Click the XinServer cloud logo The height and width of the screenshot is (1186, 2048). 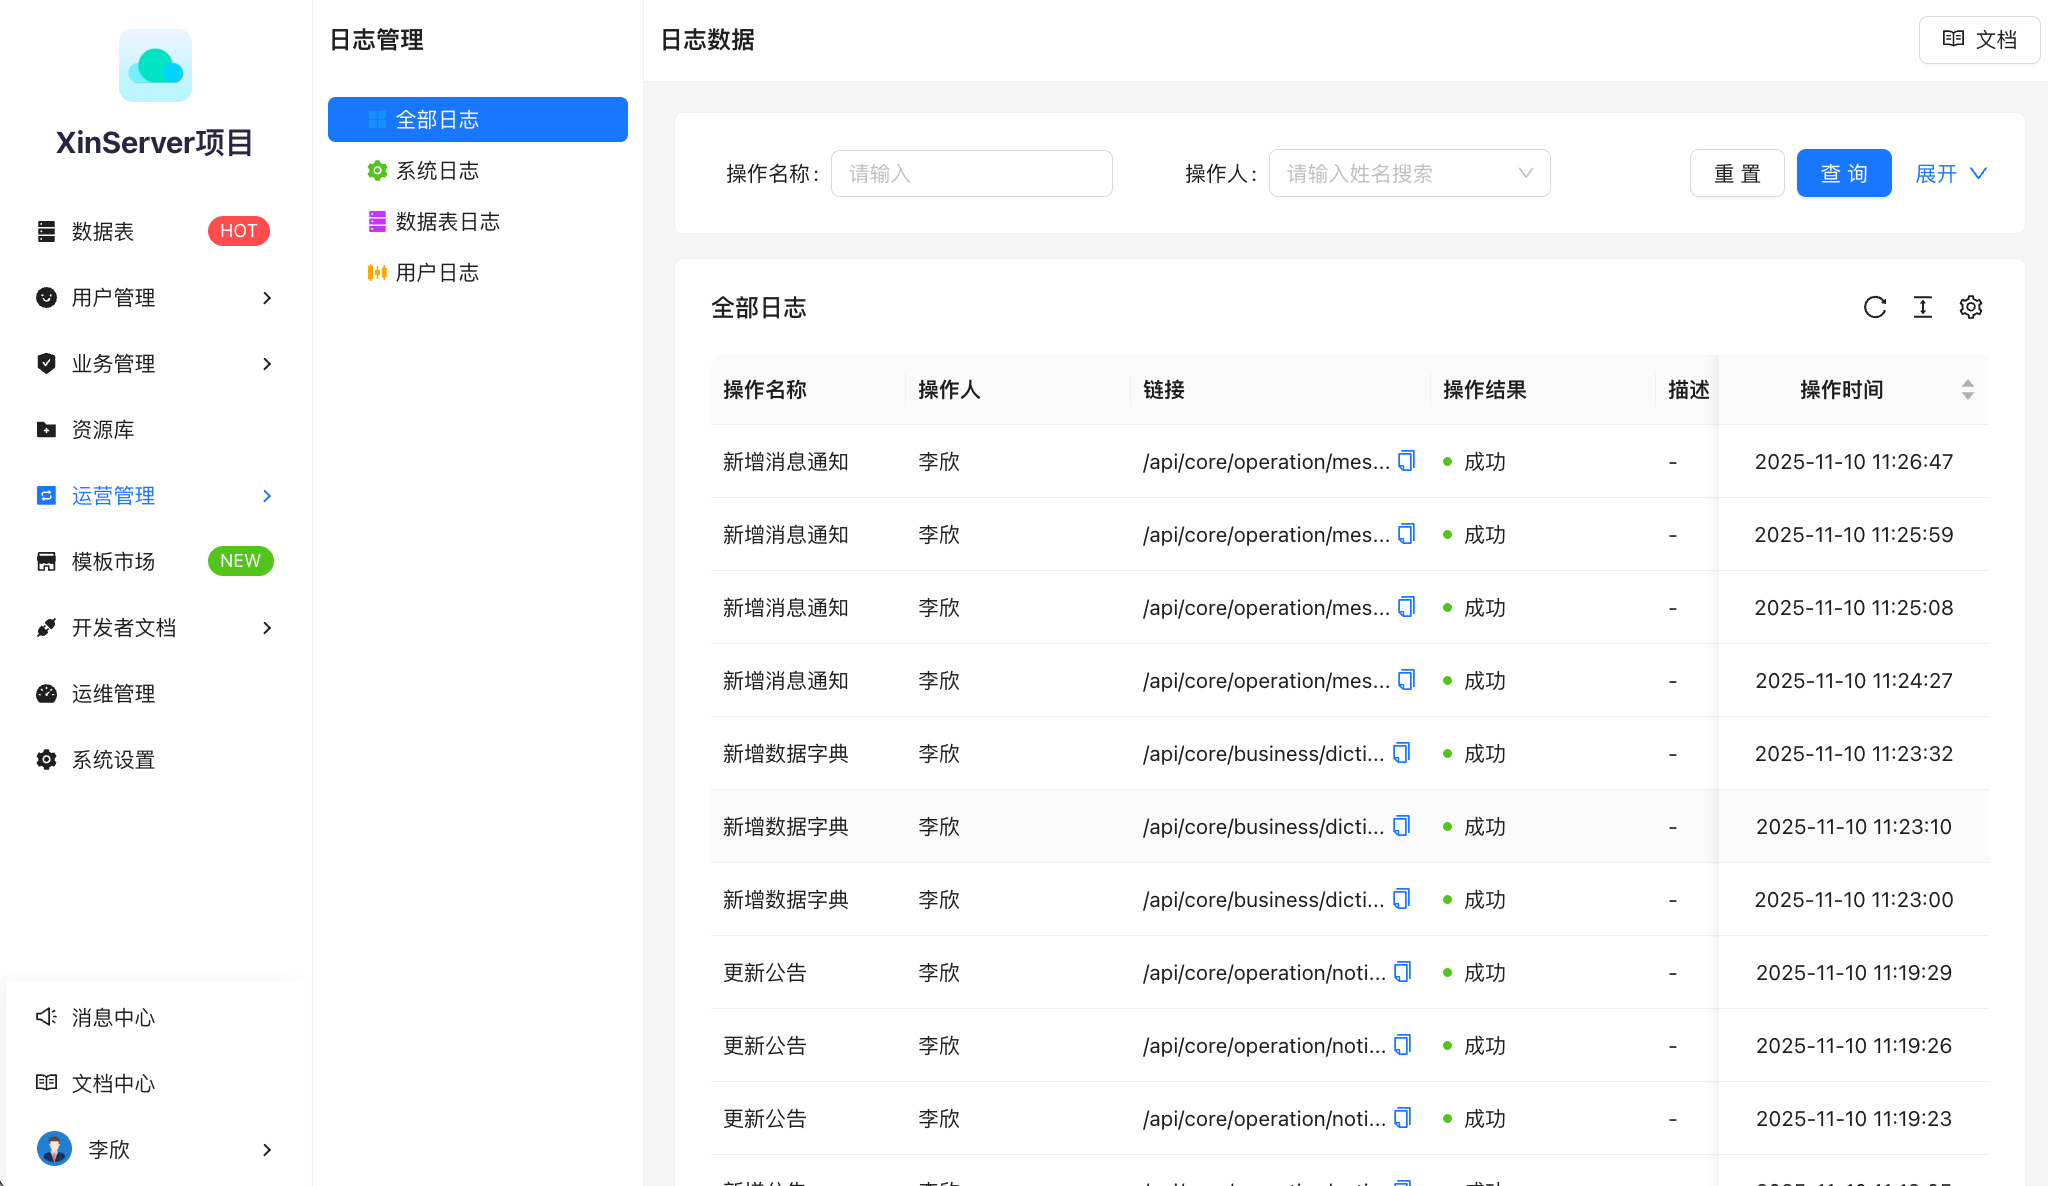coord(155,66)
